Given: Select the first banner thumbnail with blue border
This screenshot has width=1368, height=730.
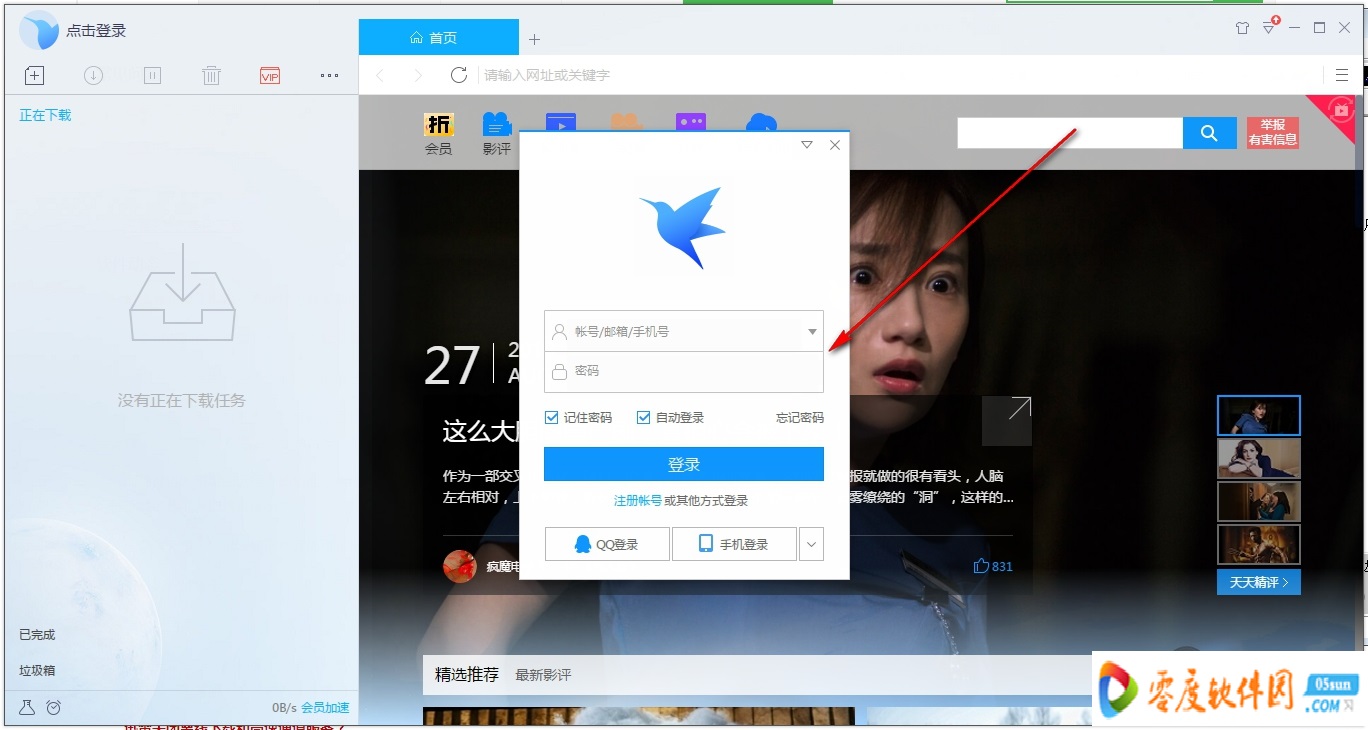Looking at the screenshot, I should (x=1259, y=415).
